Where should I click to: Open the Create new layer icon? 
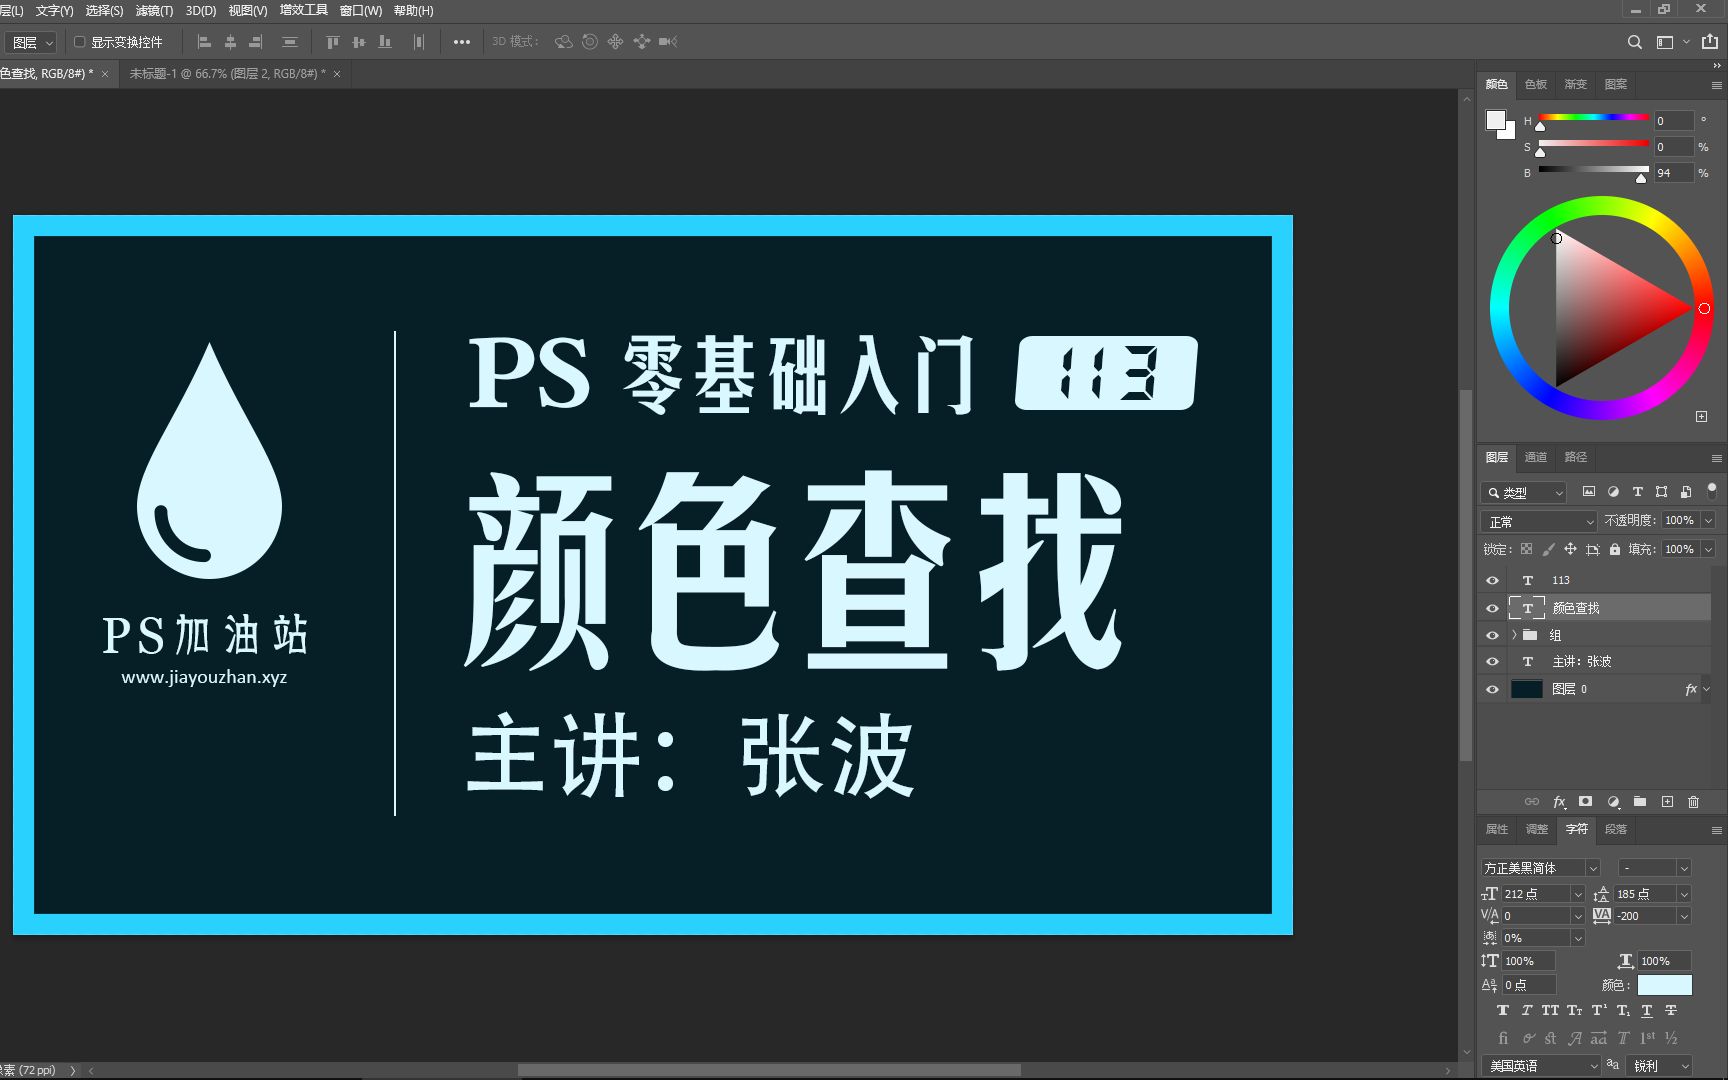1667,801
